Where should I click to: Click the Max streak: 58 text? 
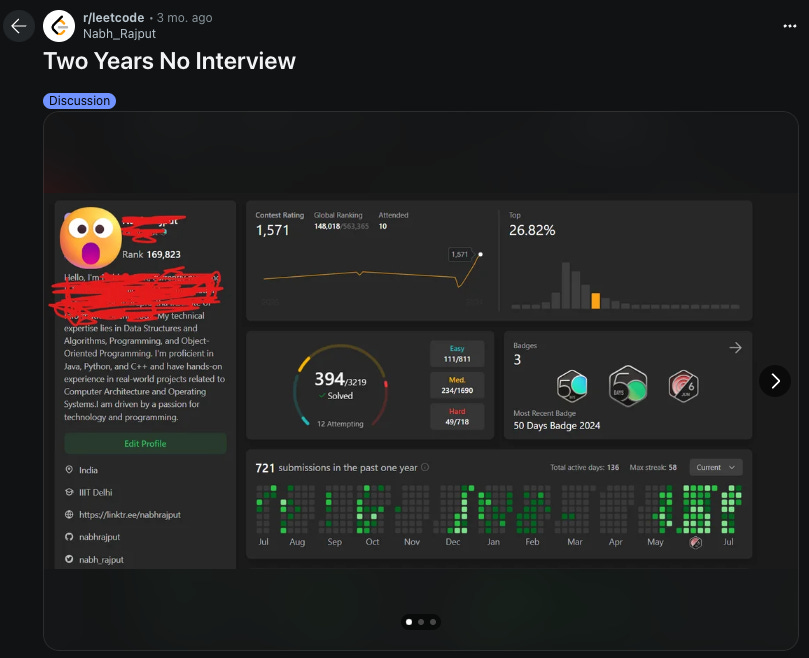[653, 467]
